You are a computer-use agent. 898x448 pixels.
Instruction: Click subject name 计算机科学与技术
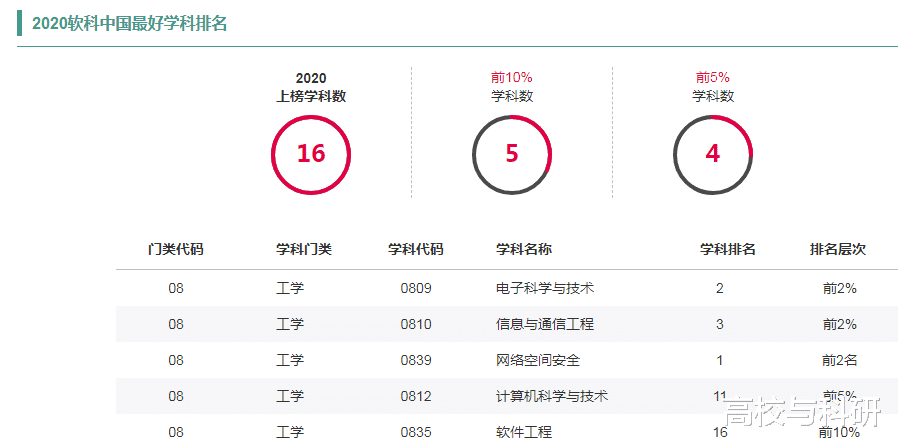coord(552,396)
